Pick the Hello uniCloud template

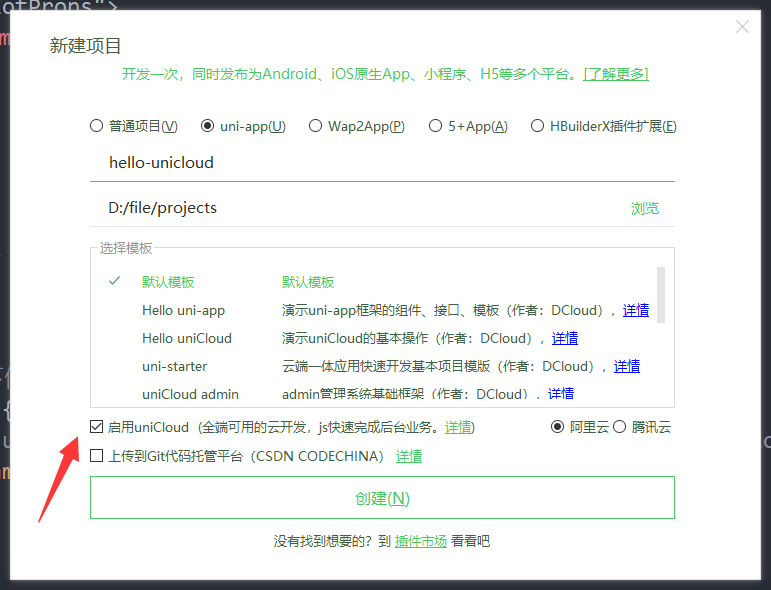[x=187, y=338]
